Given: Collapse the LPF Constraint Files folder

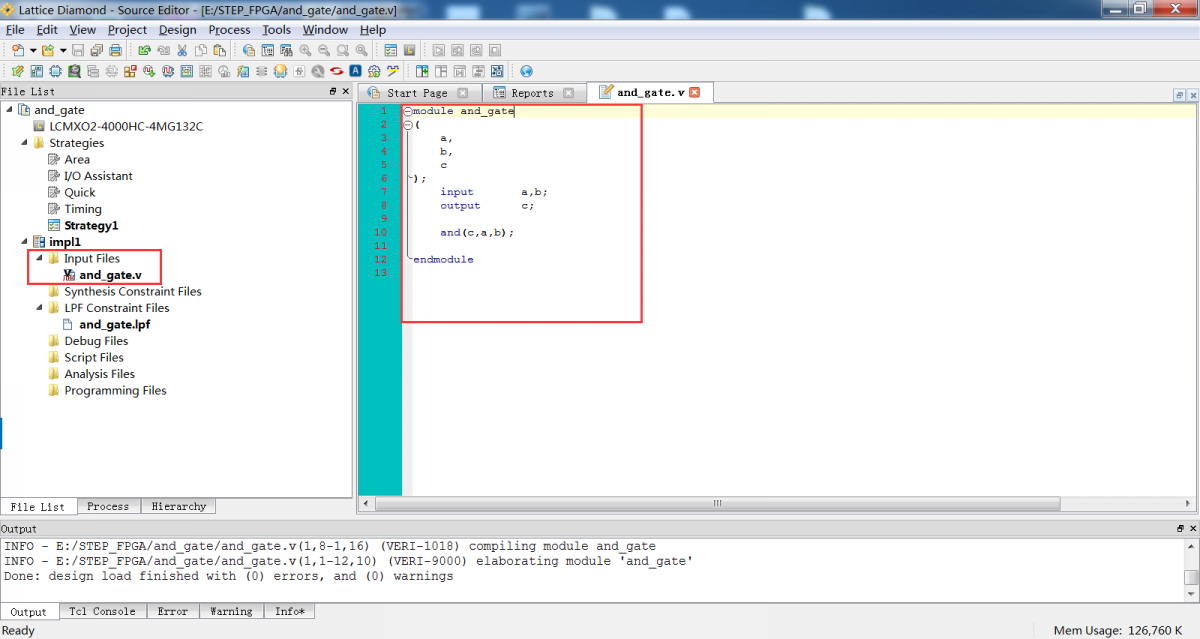Looking at the screenshot, I should 39,308.
